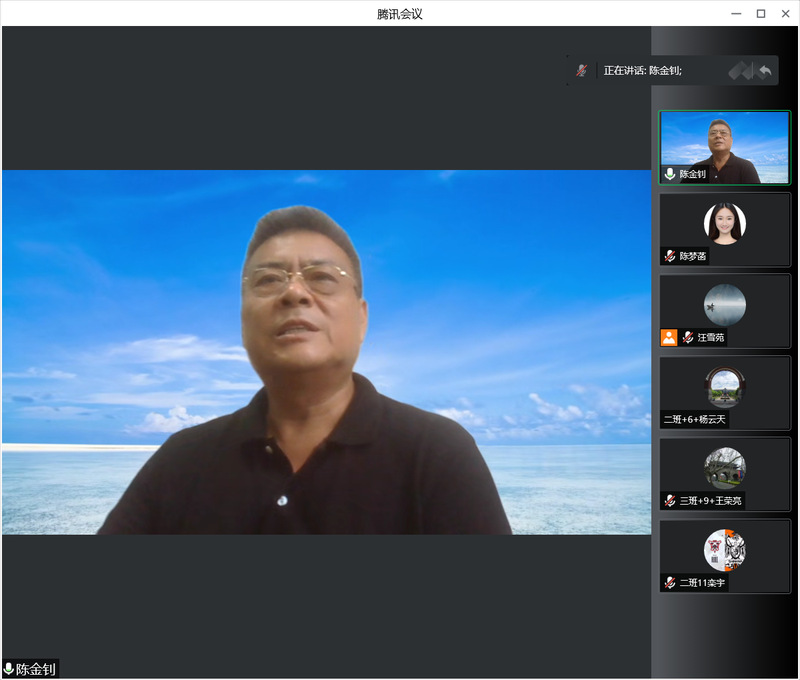Click the layout switch icon in floating toolbar

740,71
